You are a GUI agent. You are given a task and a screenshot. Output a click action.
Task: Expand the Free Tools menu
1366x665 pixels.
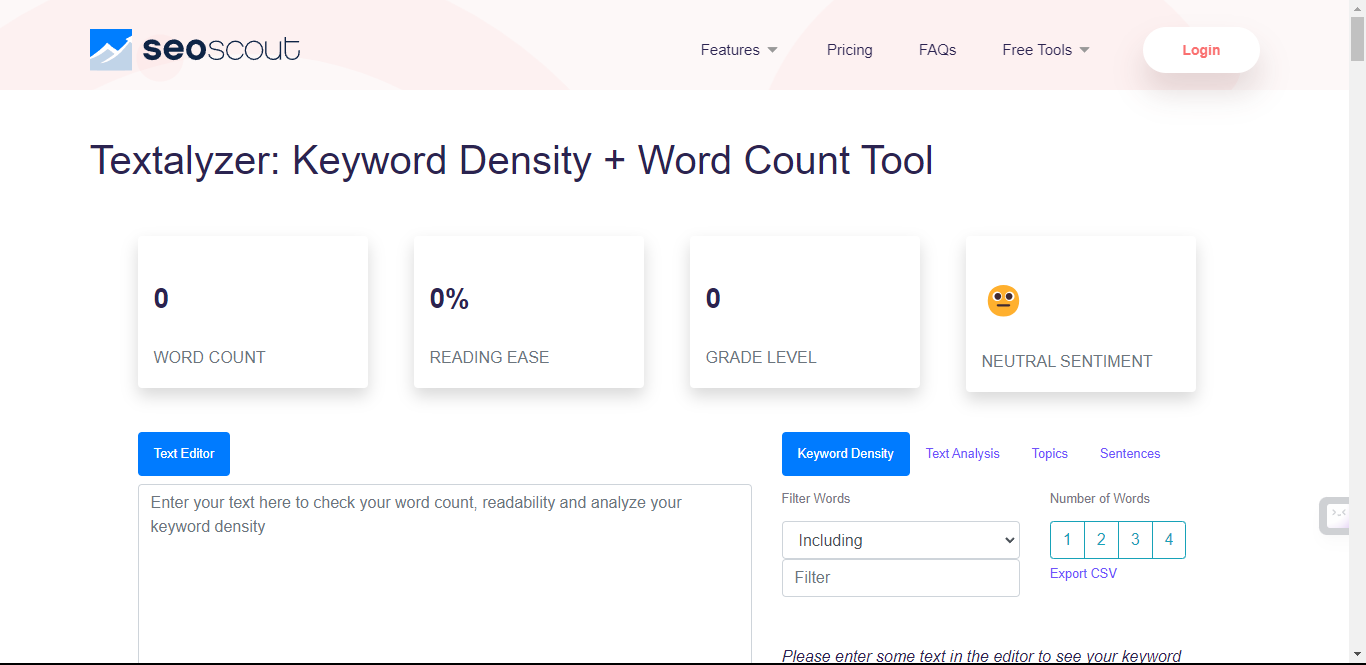tap(1046, 50)
